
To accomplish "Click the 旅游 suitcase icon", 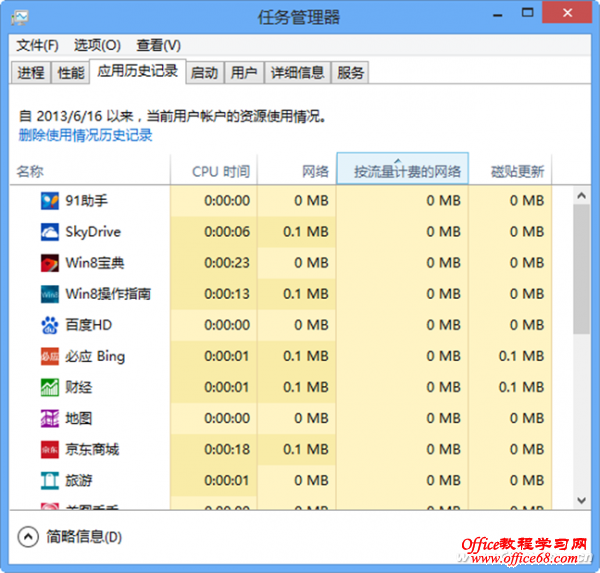I will tap(50, 481).
